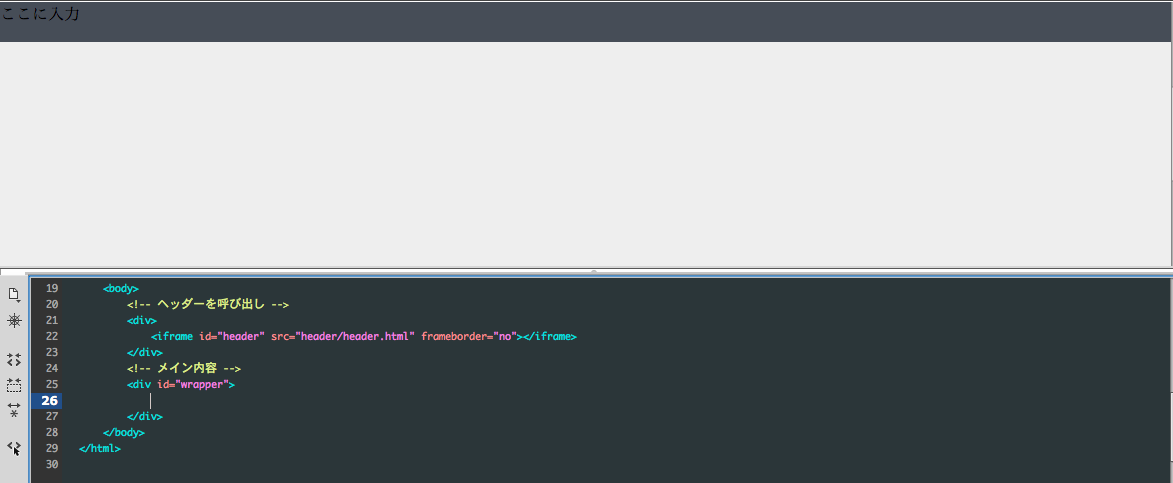1173x483 pixels.
Task: Click the Select Parent Tag icon
Action: [x=14, y=448]
